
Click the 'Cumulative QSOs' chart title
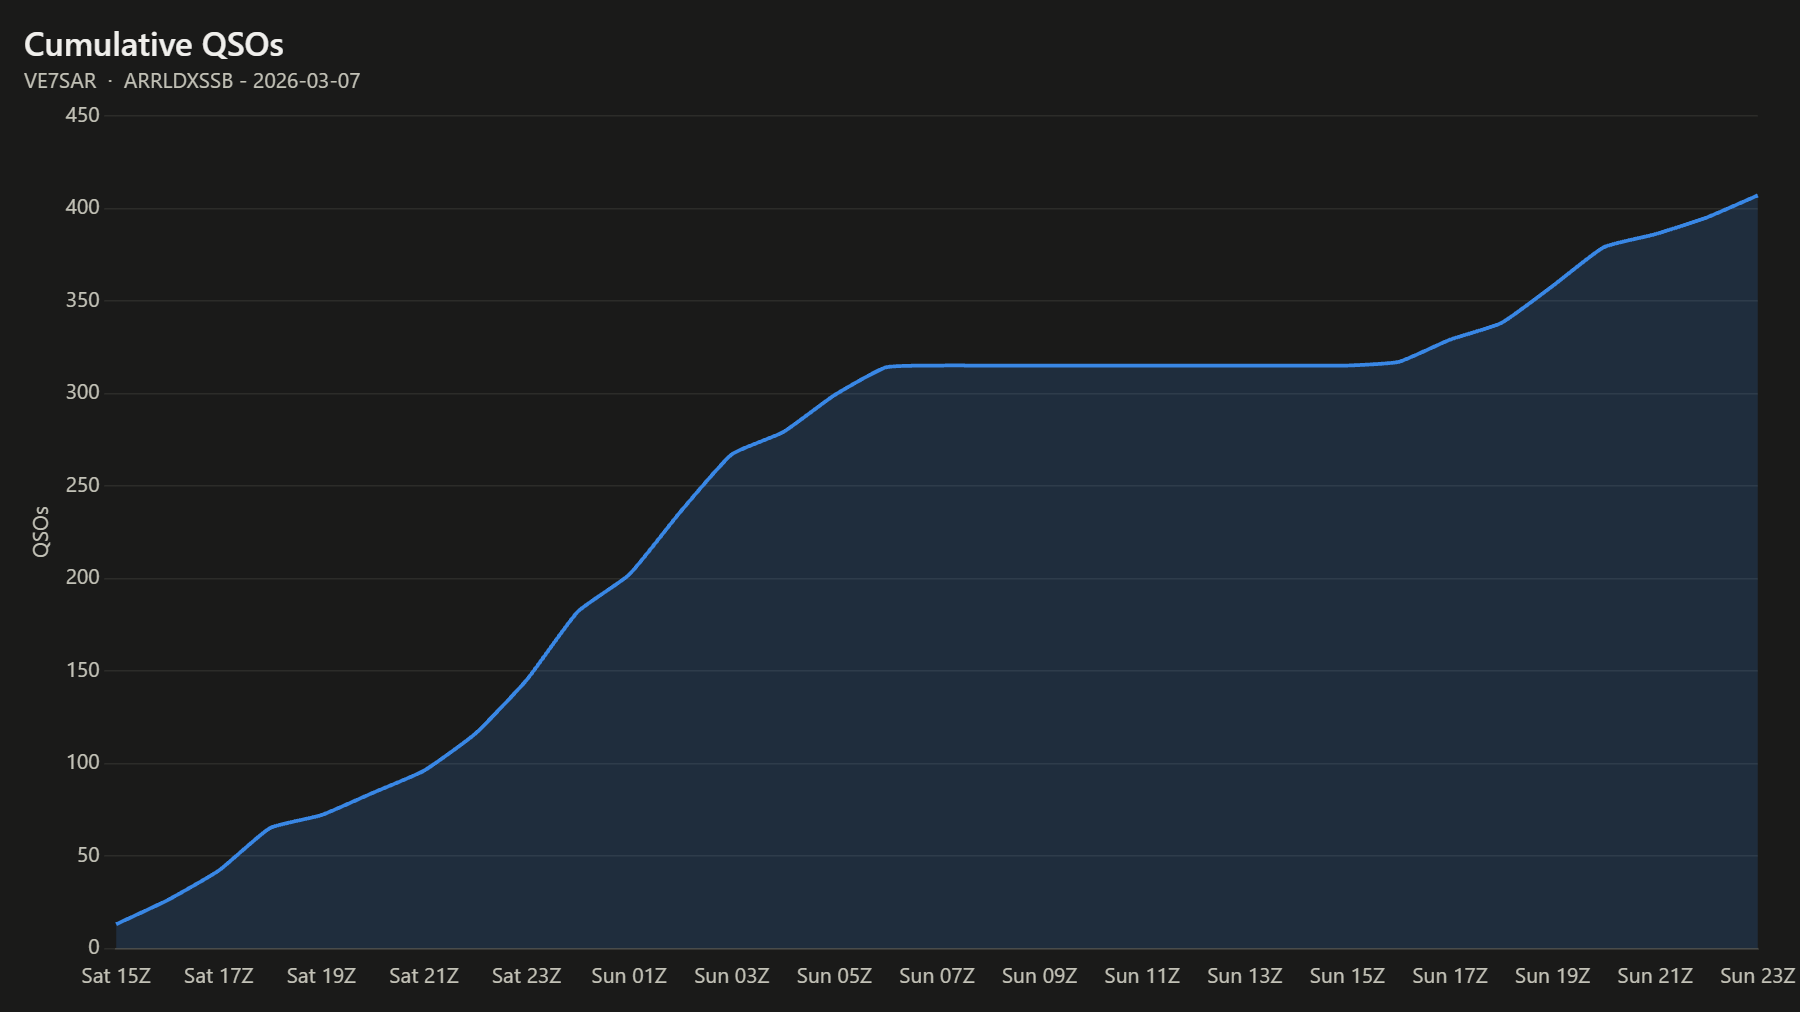click(154, 45)
